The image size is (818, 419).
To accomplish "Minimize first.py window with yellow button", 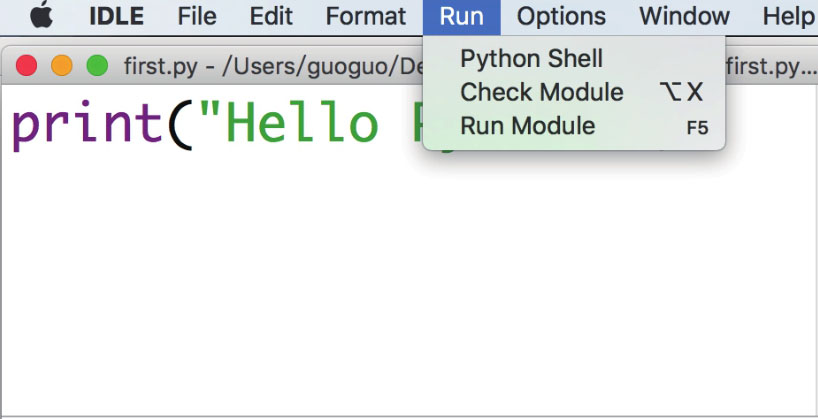I will 62,66.
